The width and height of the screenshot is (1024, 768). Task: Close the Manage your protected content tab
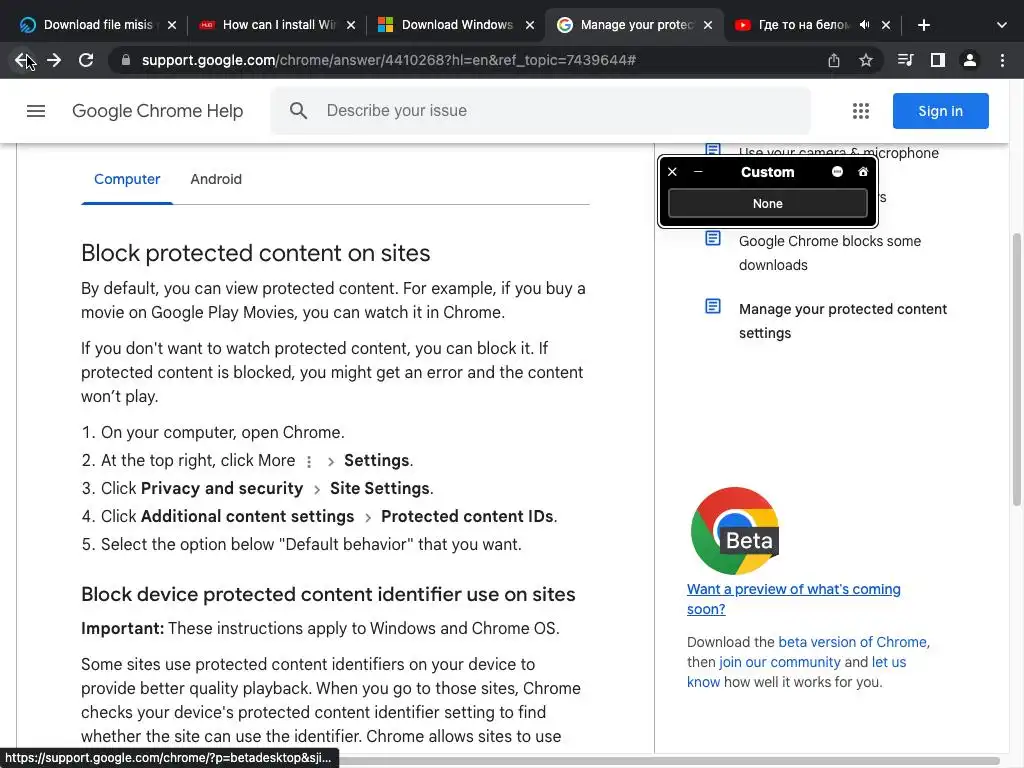pos(708,25)
